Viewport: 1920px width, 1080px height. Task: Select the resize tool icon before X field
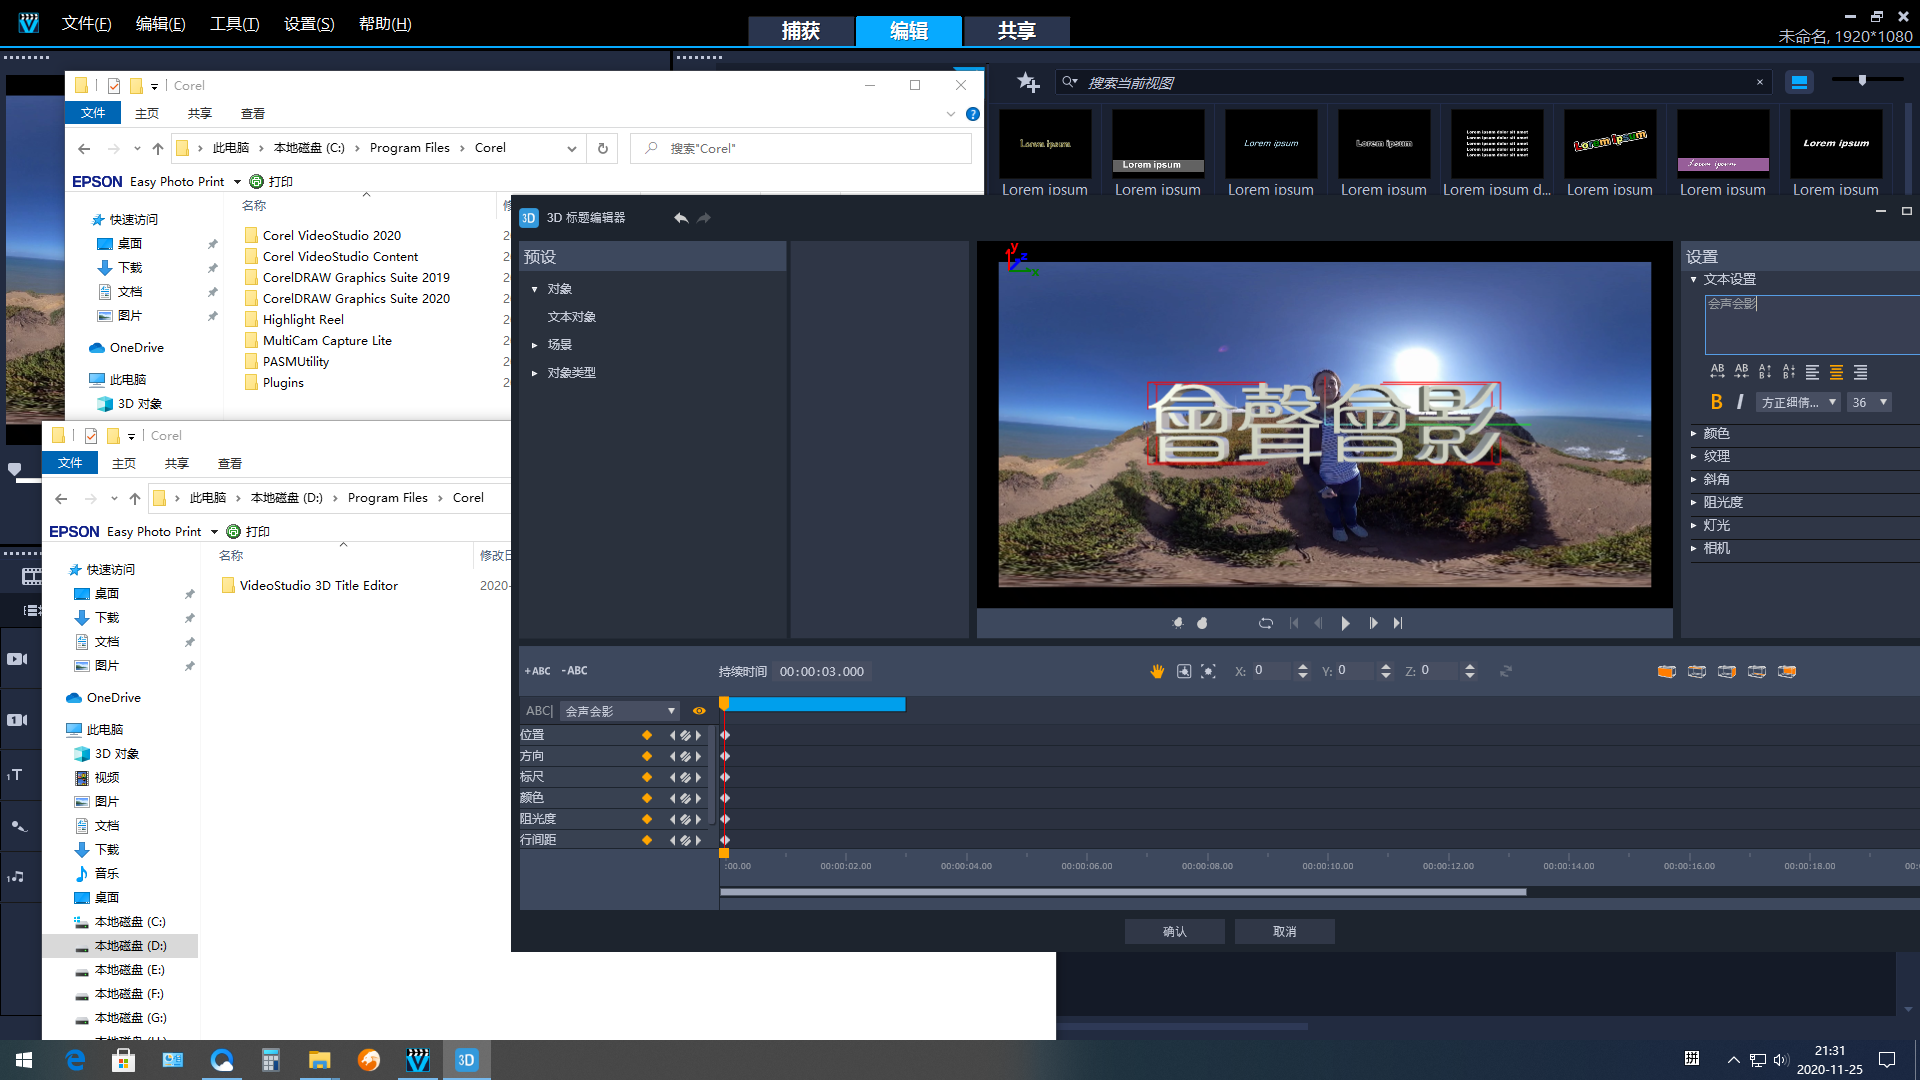(x=1209, y=671)
